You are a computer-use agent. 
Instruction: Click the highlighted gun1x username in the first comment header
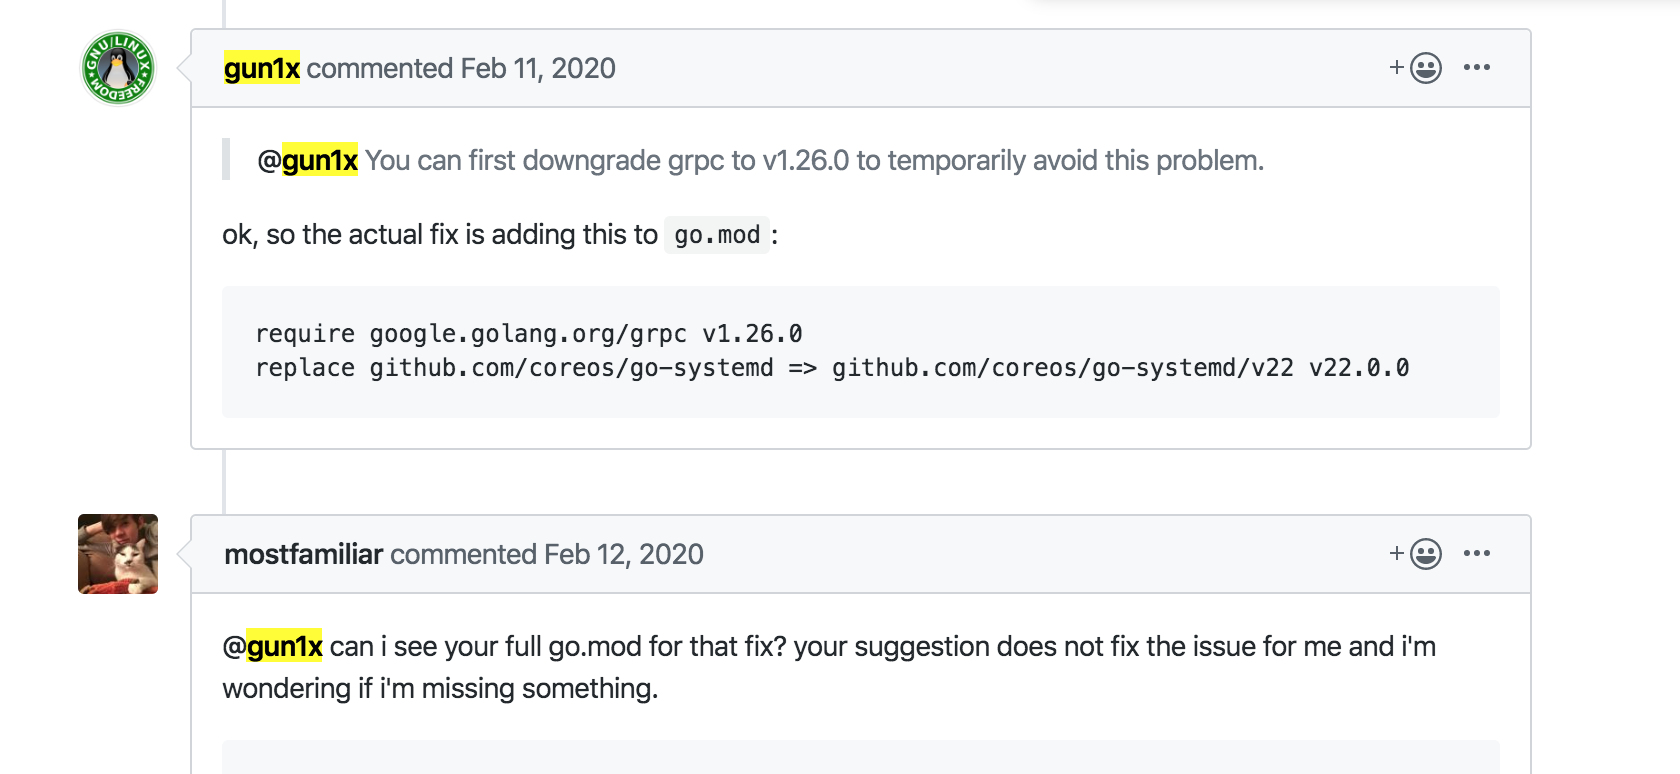point(260,68)
